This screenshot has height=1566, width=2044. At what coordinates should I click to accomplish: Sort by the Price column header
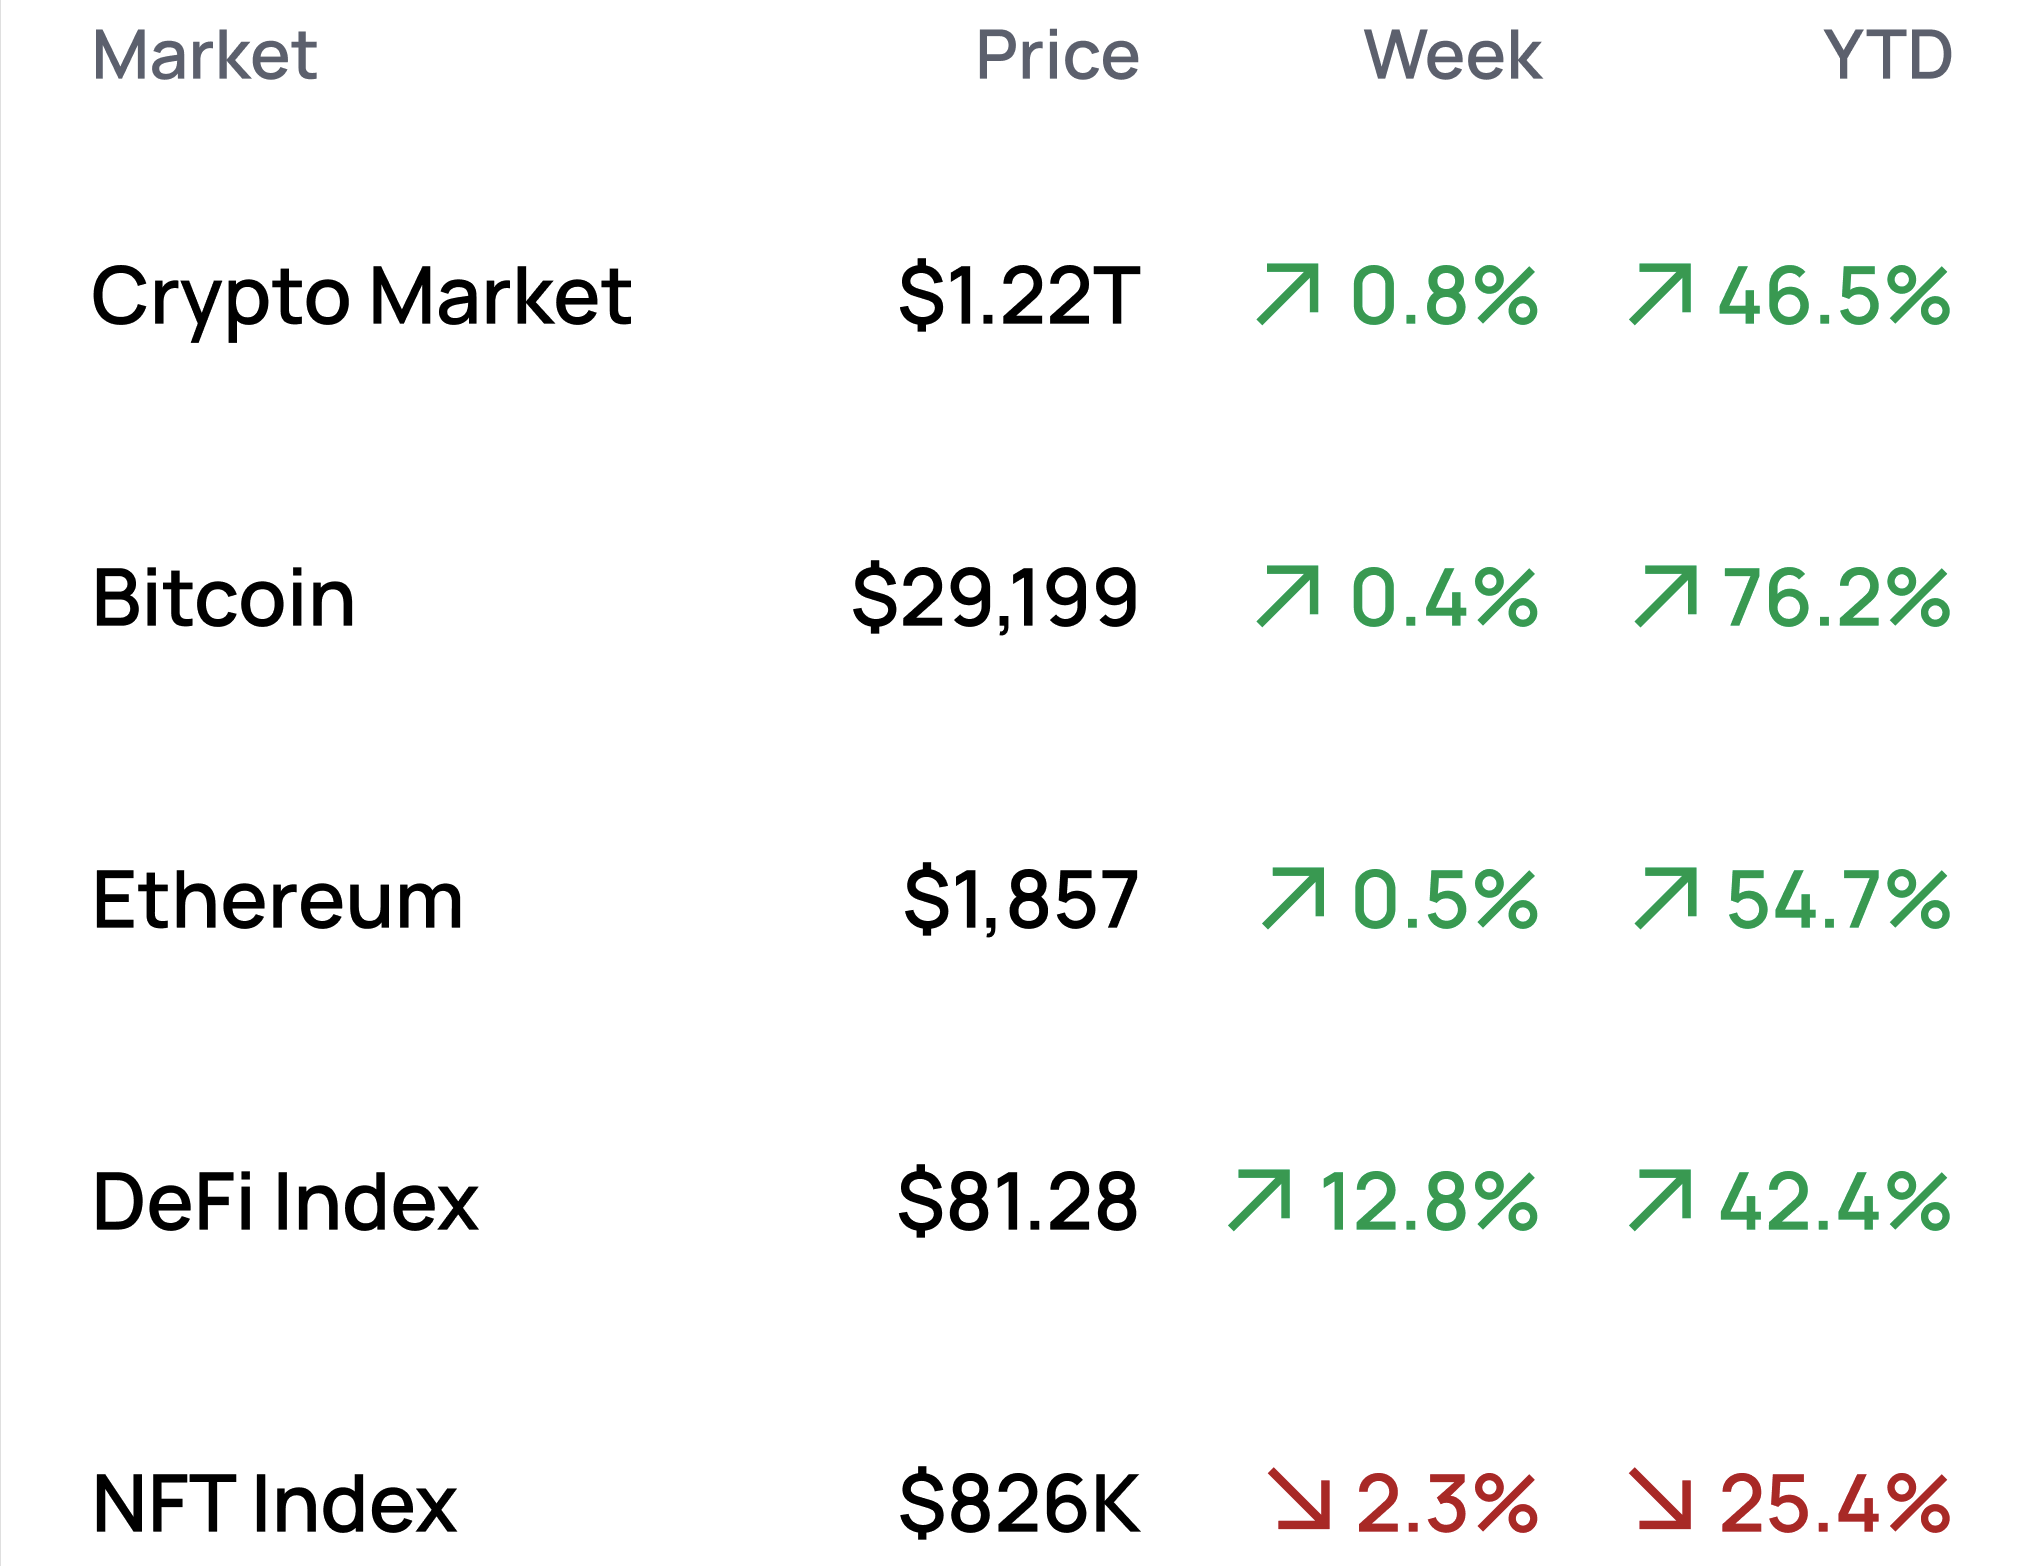pos(1057,55)
